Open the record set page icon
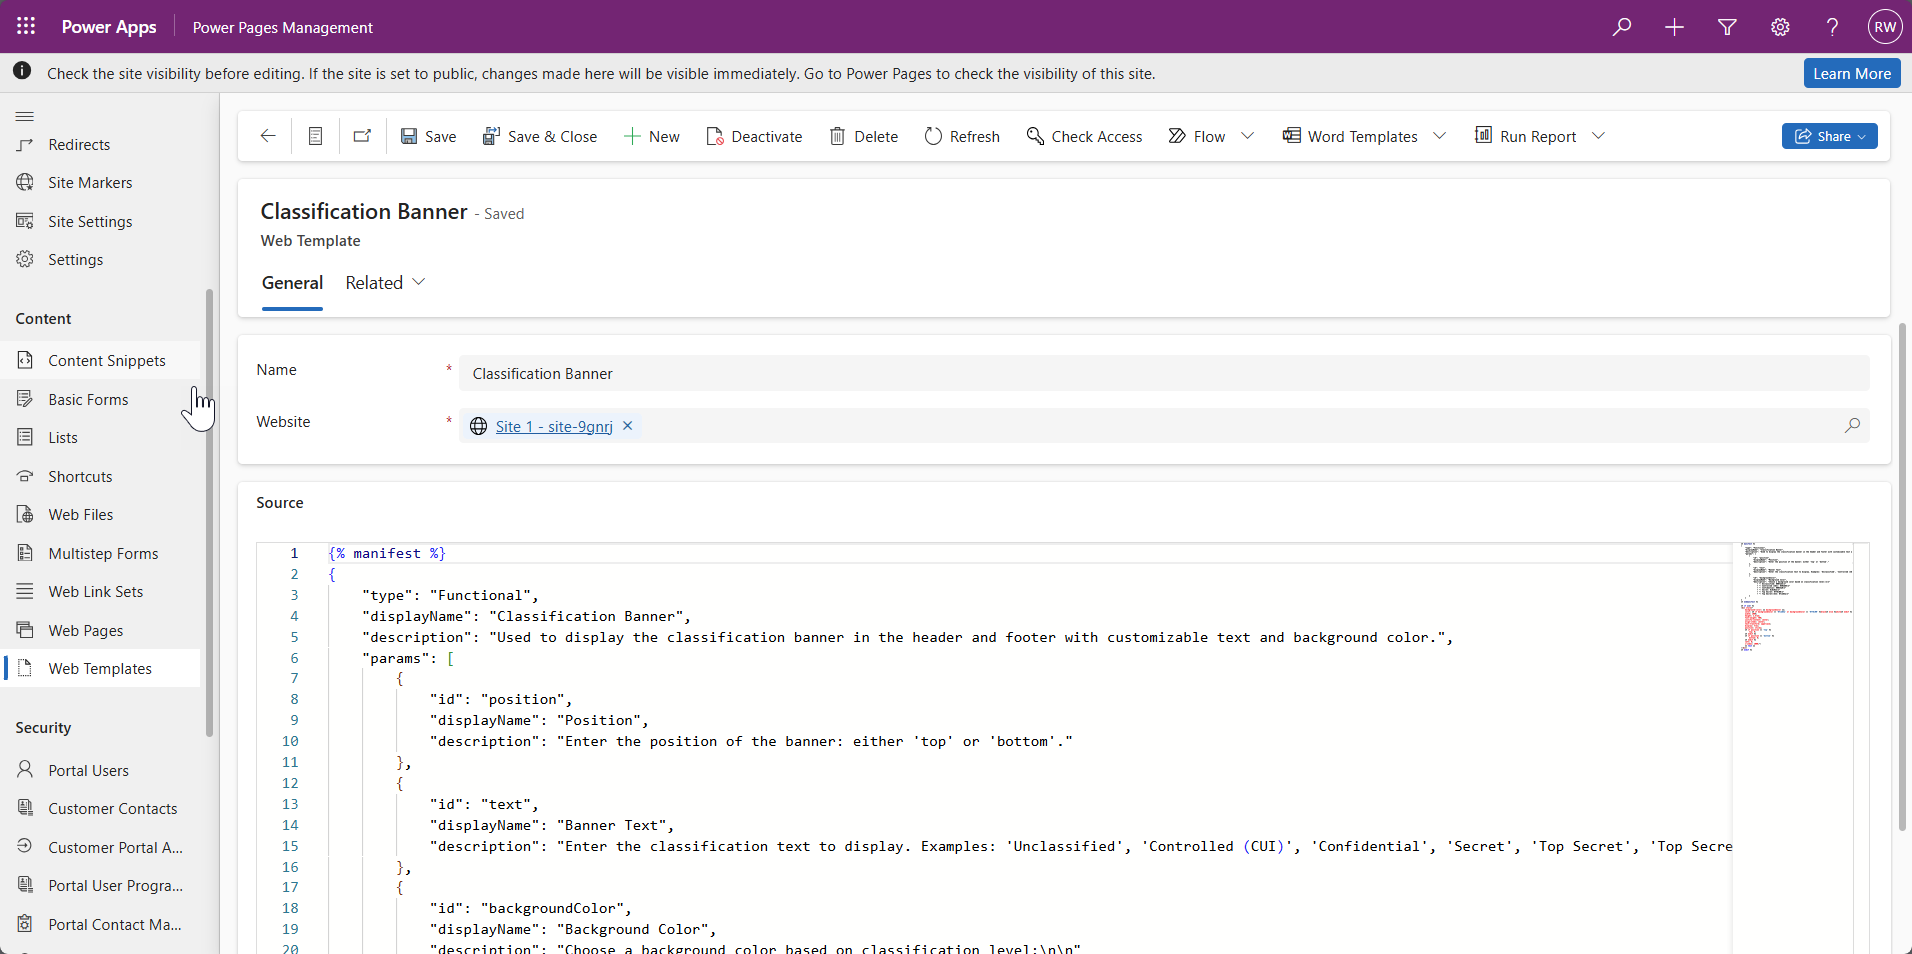 click(315, 136)
